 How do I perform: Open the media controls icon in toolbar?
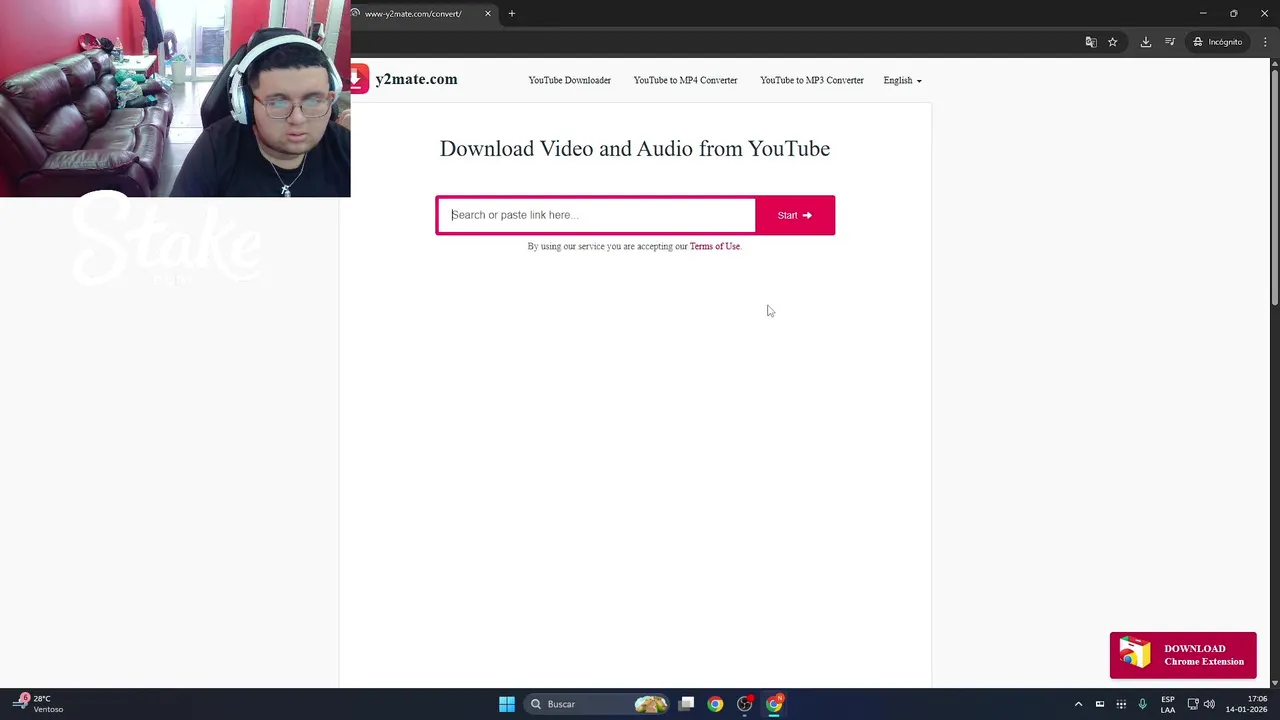click(x=1170, y=42)
